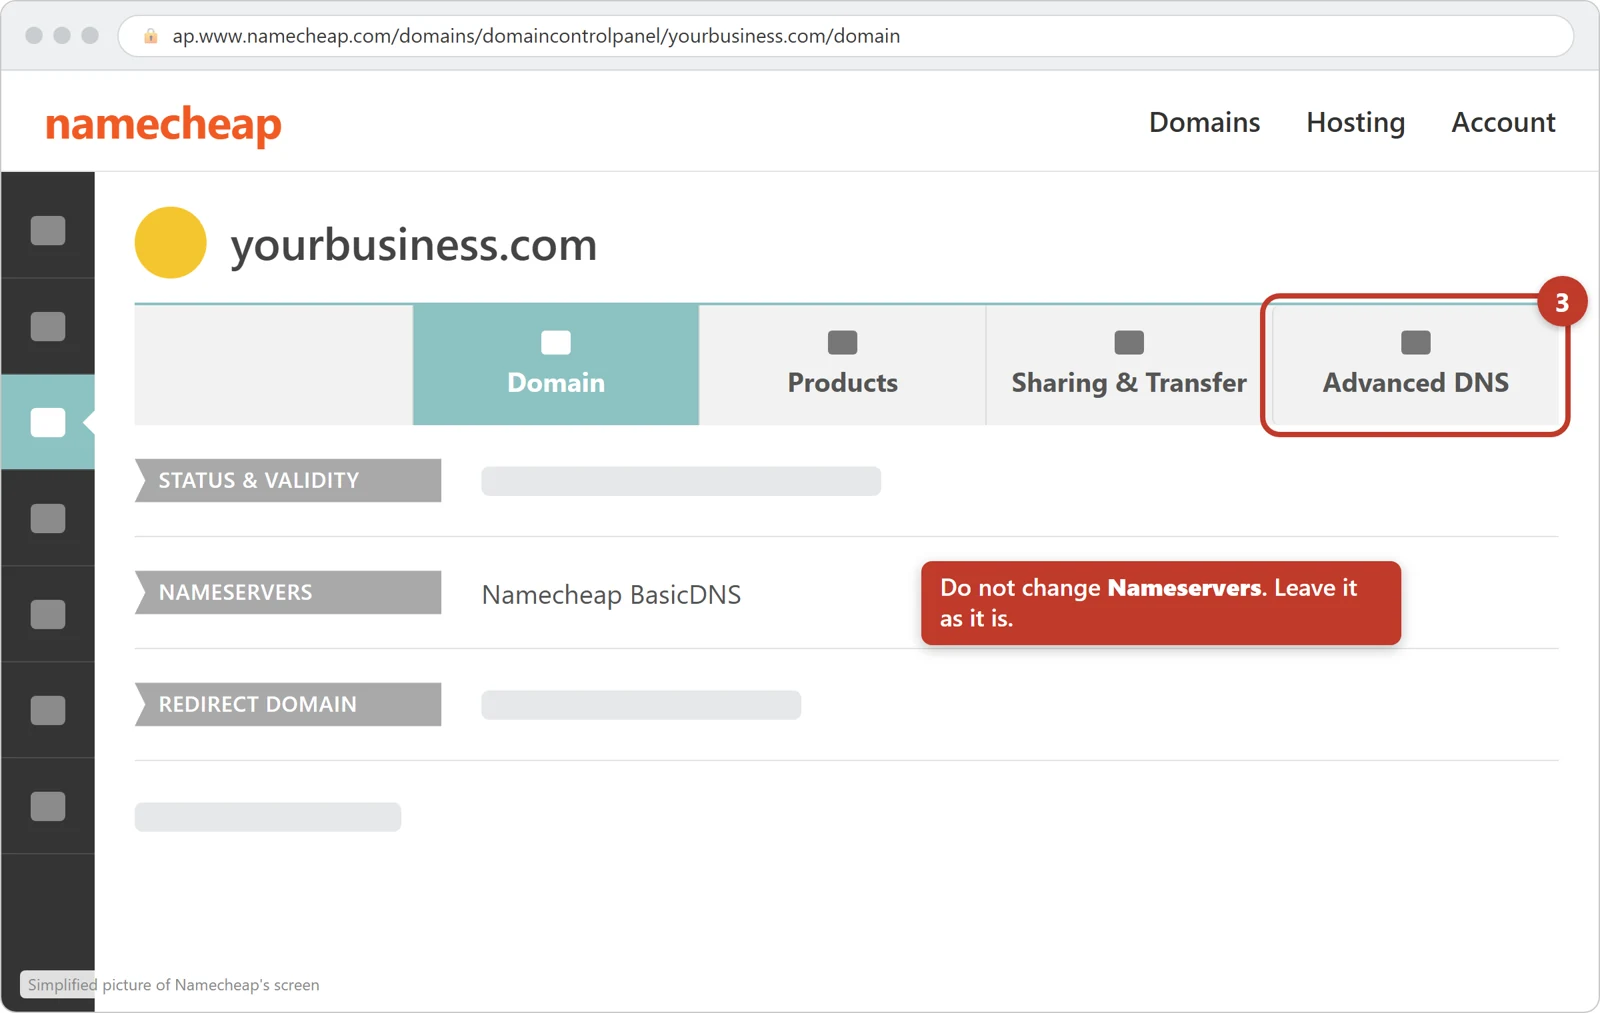Screen dimensions: 1600x1013
Task: Click the first sidebar icon
Action: pos(48,230)
